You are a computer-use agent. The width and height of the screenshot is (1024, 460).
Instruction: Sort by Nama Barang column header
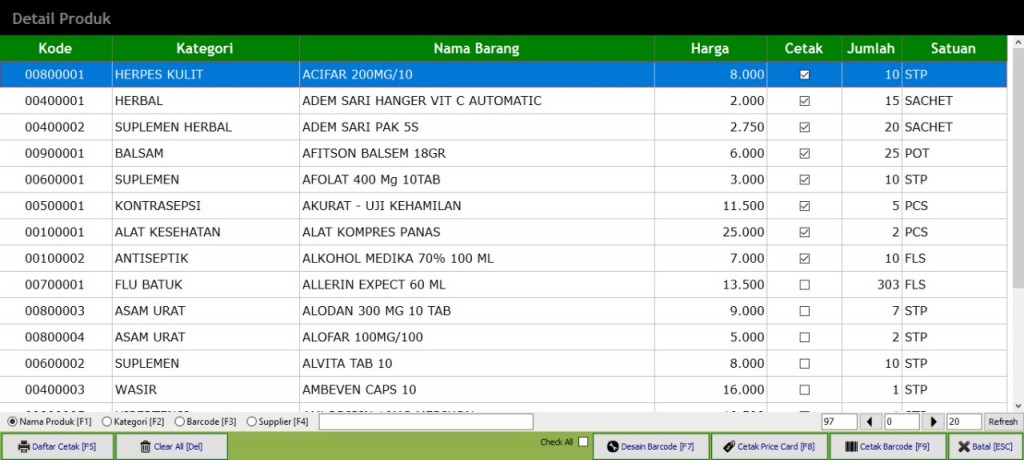(476, 48)
